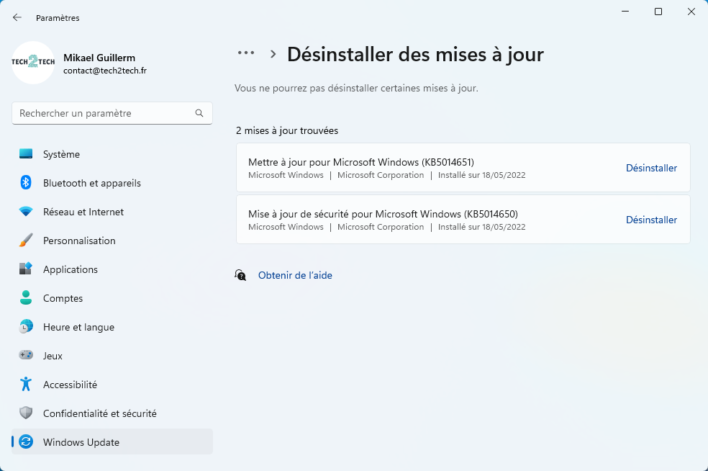Click the breadcrumb chevron arrow
708x471 pixels.
273,54
